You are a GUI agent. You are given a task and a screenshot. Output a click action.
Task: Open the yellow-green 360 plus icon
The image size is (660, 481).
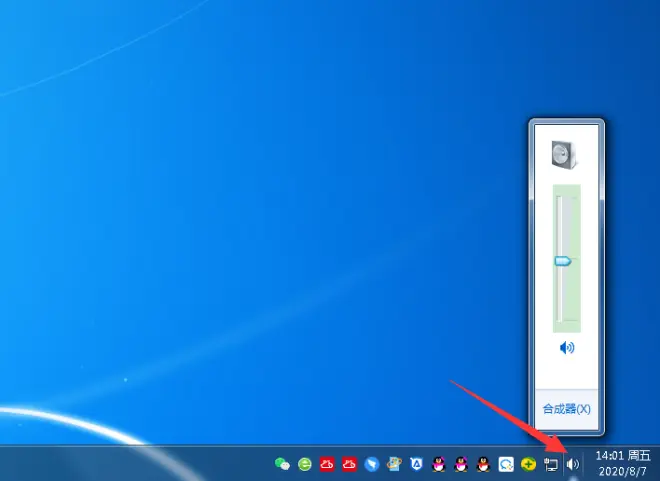pyautogui.click(x=528, y=464)
